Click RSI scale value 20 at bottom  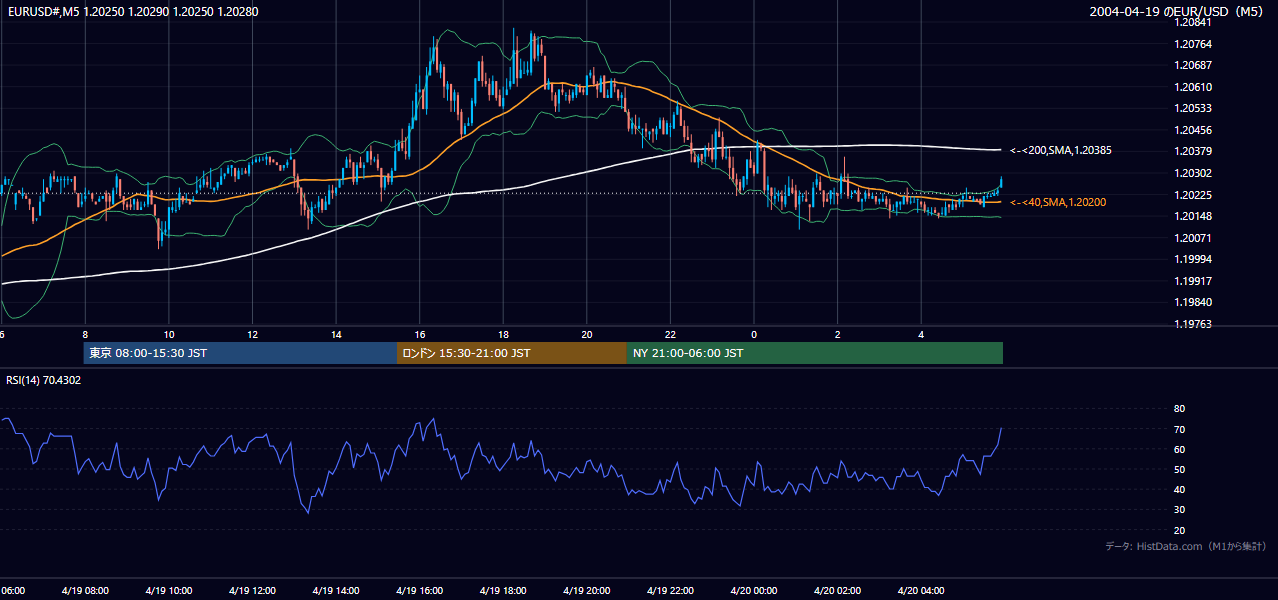(x=1180, y=530)
